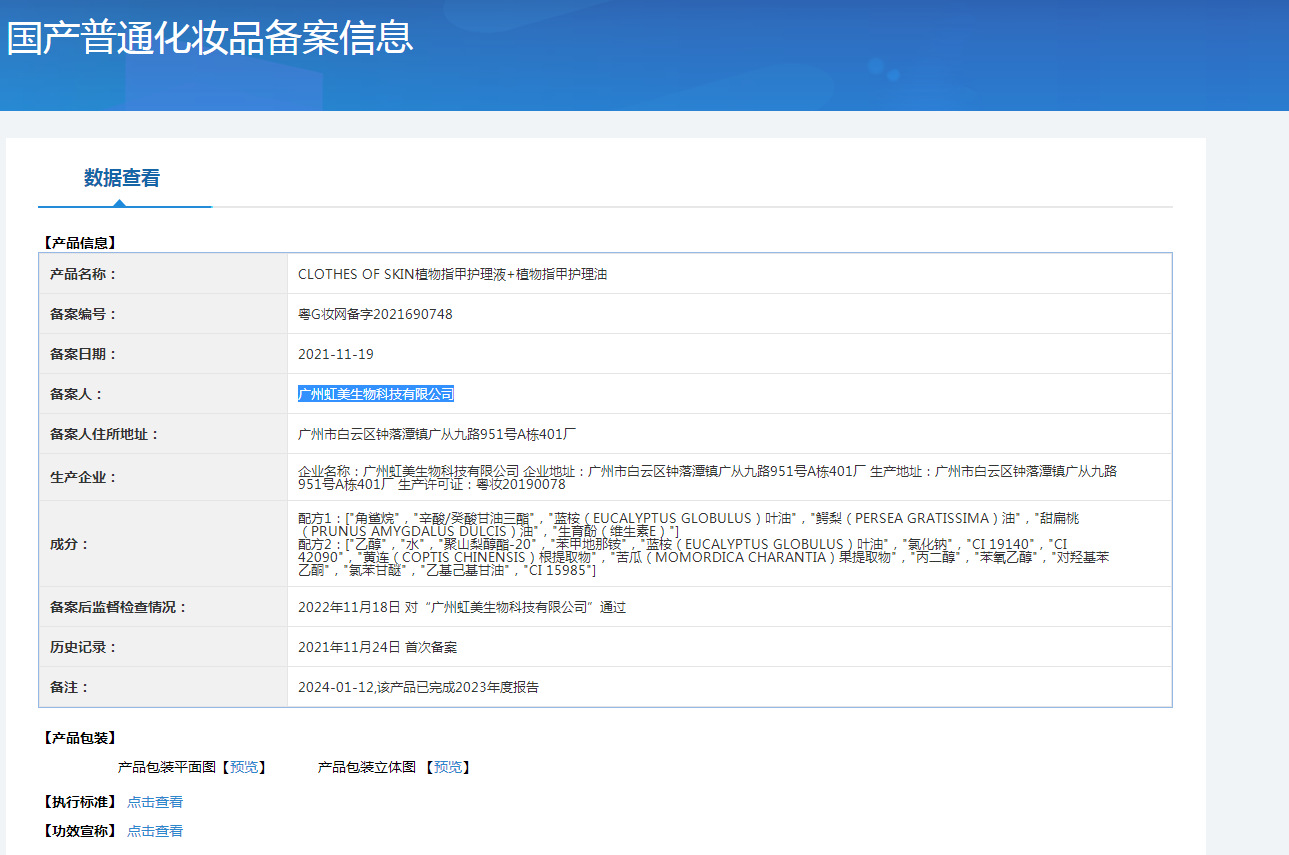The height and width of the screenshot is (855, 1289).
Task: Click the 备案日期 value 2021-11-19
Action: pos(336,354)
